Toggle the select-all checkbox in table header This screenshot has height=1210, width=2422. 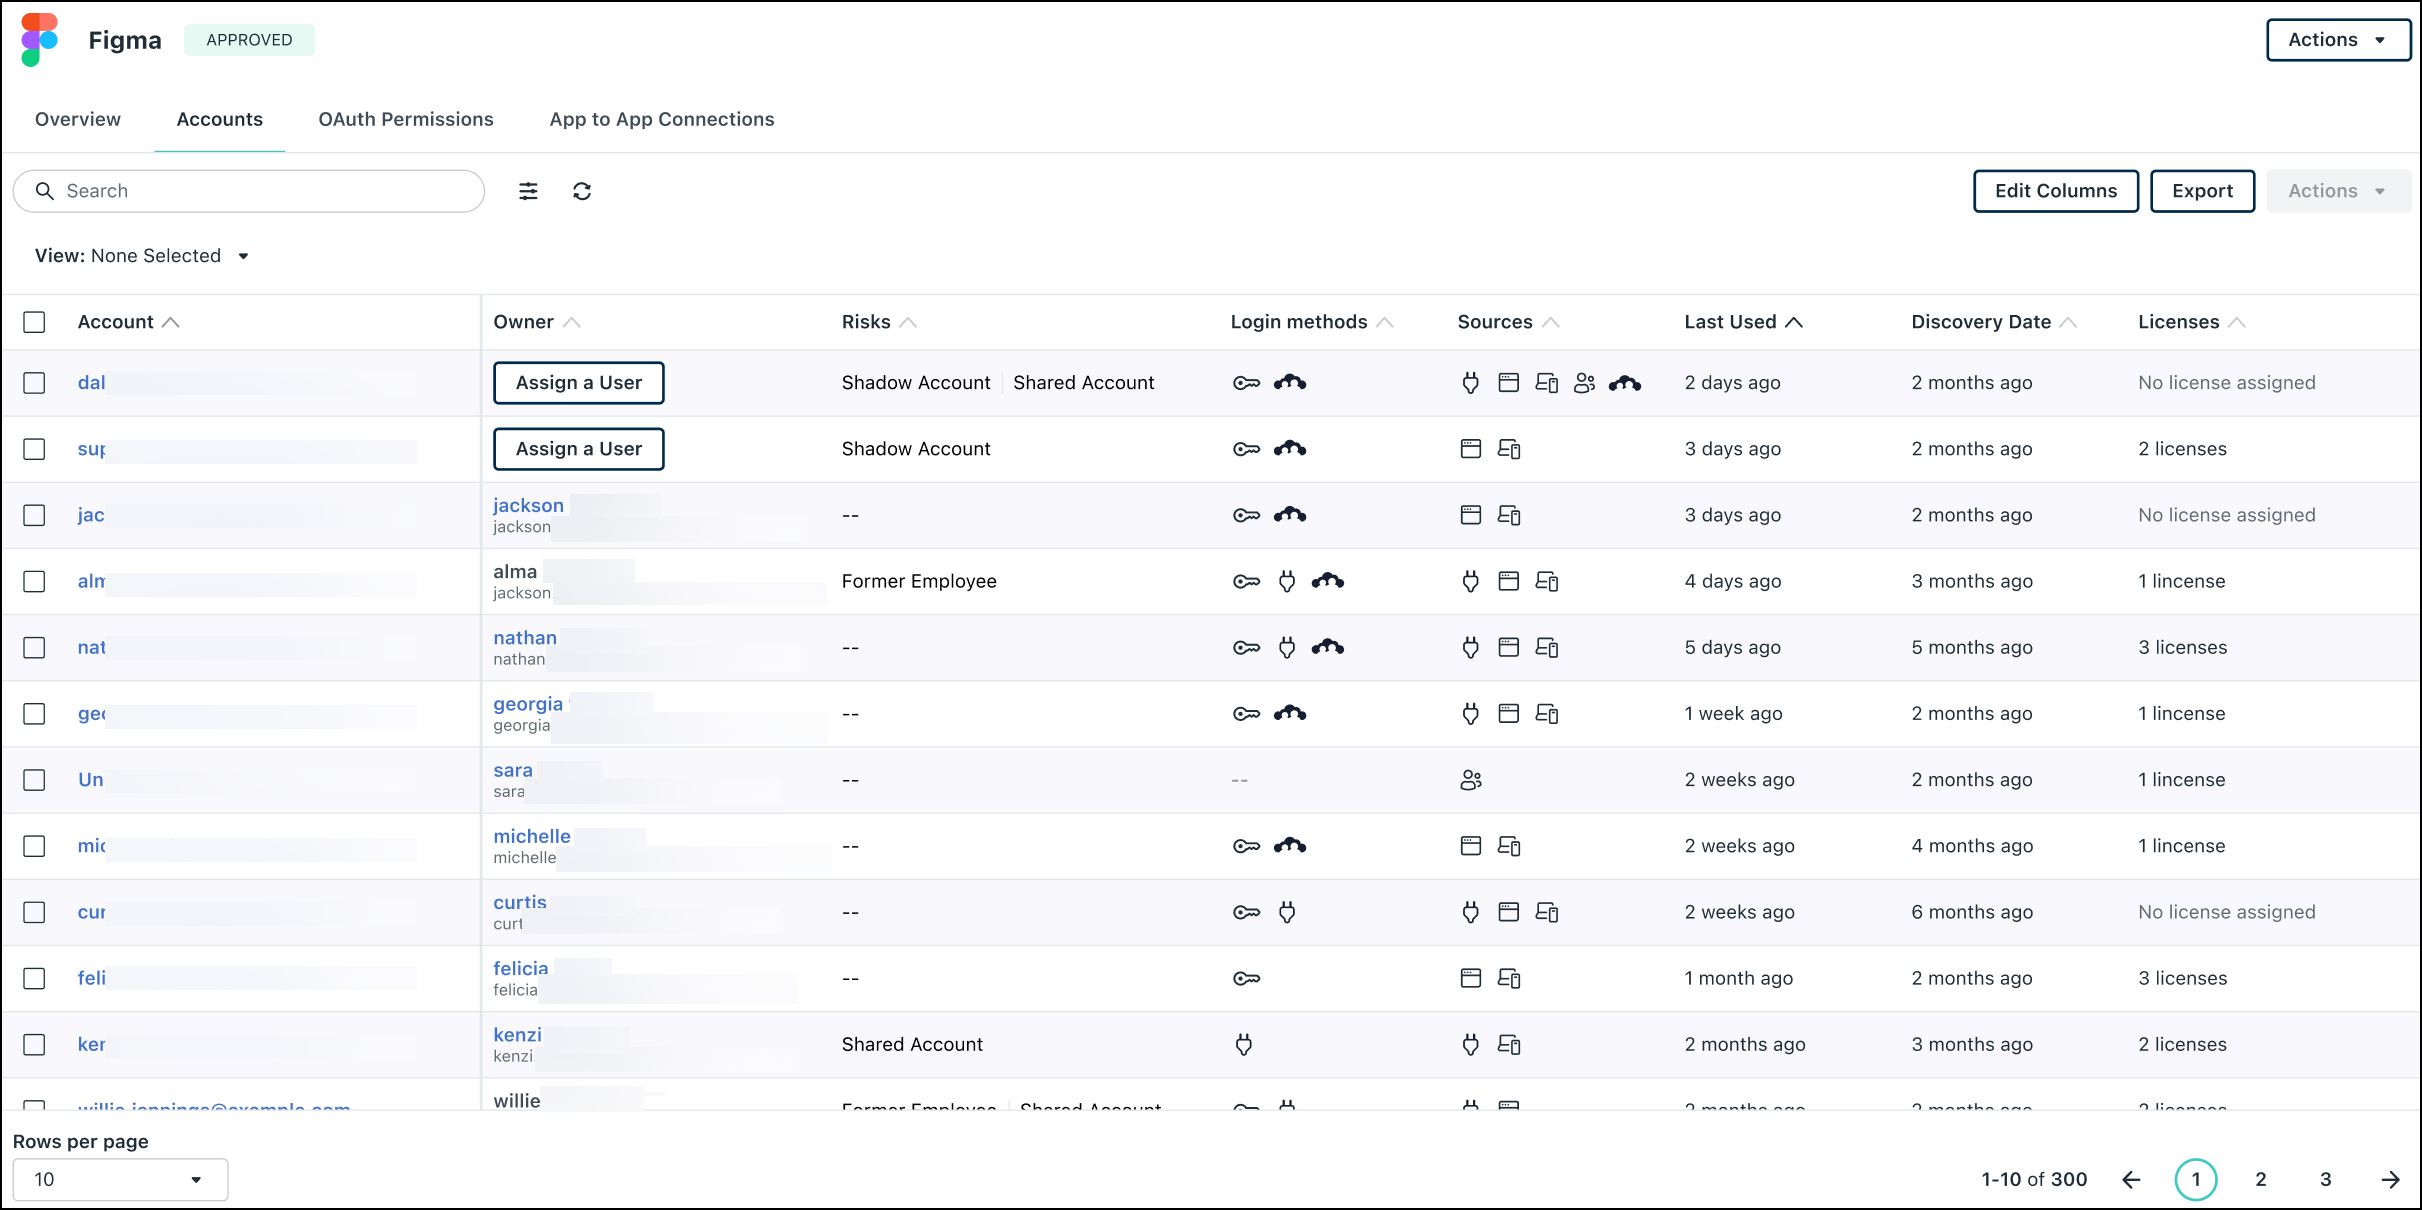point(34,322)
